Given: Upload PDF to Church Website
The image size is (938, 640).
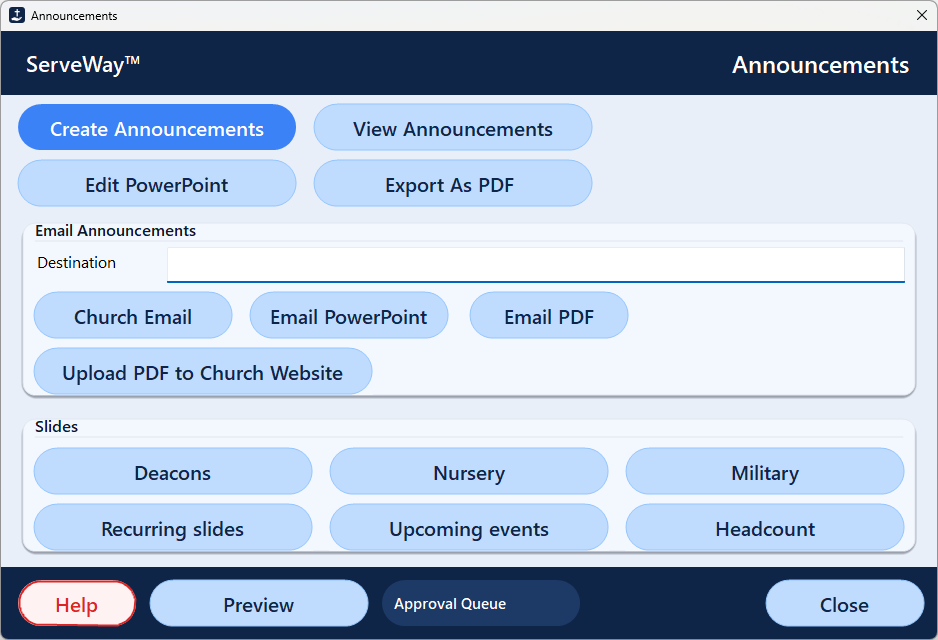Looking at the screenshot, I should tap(203, 371).
